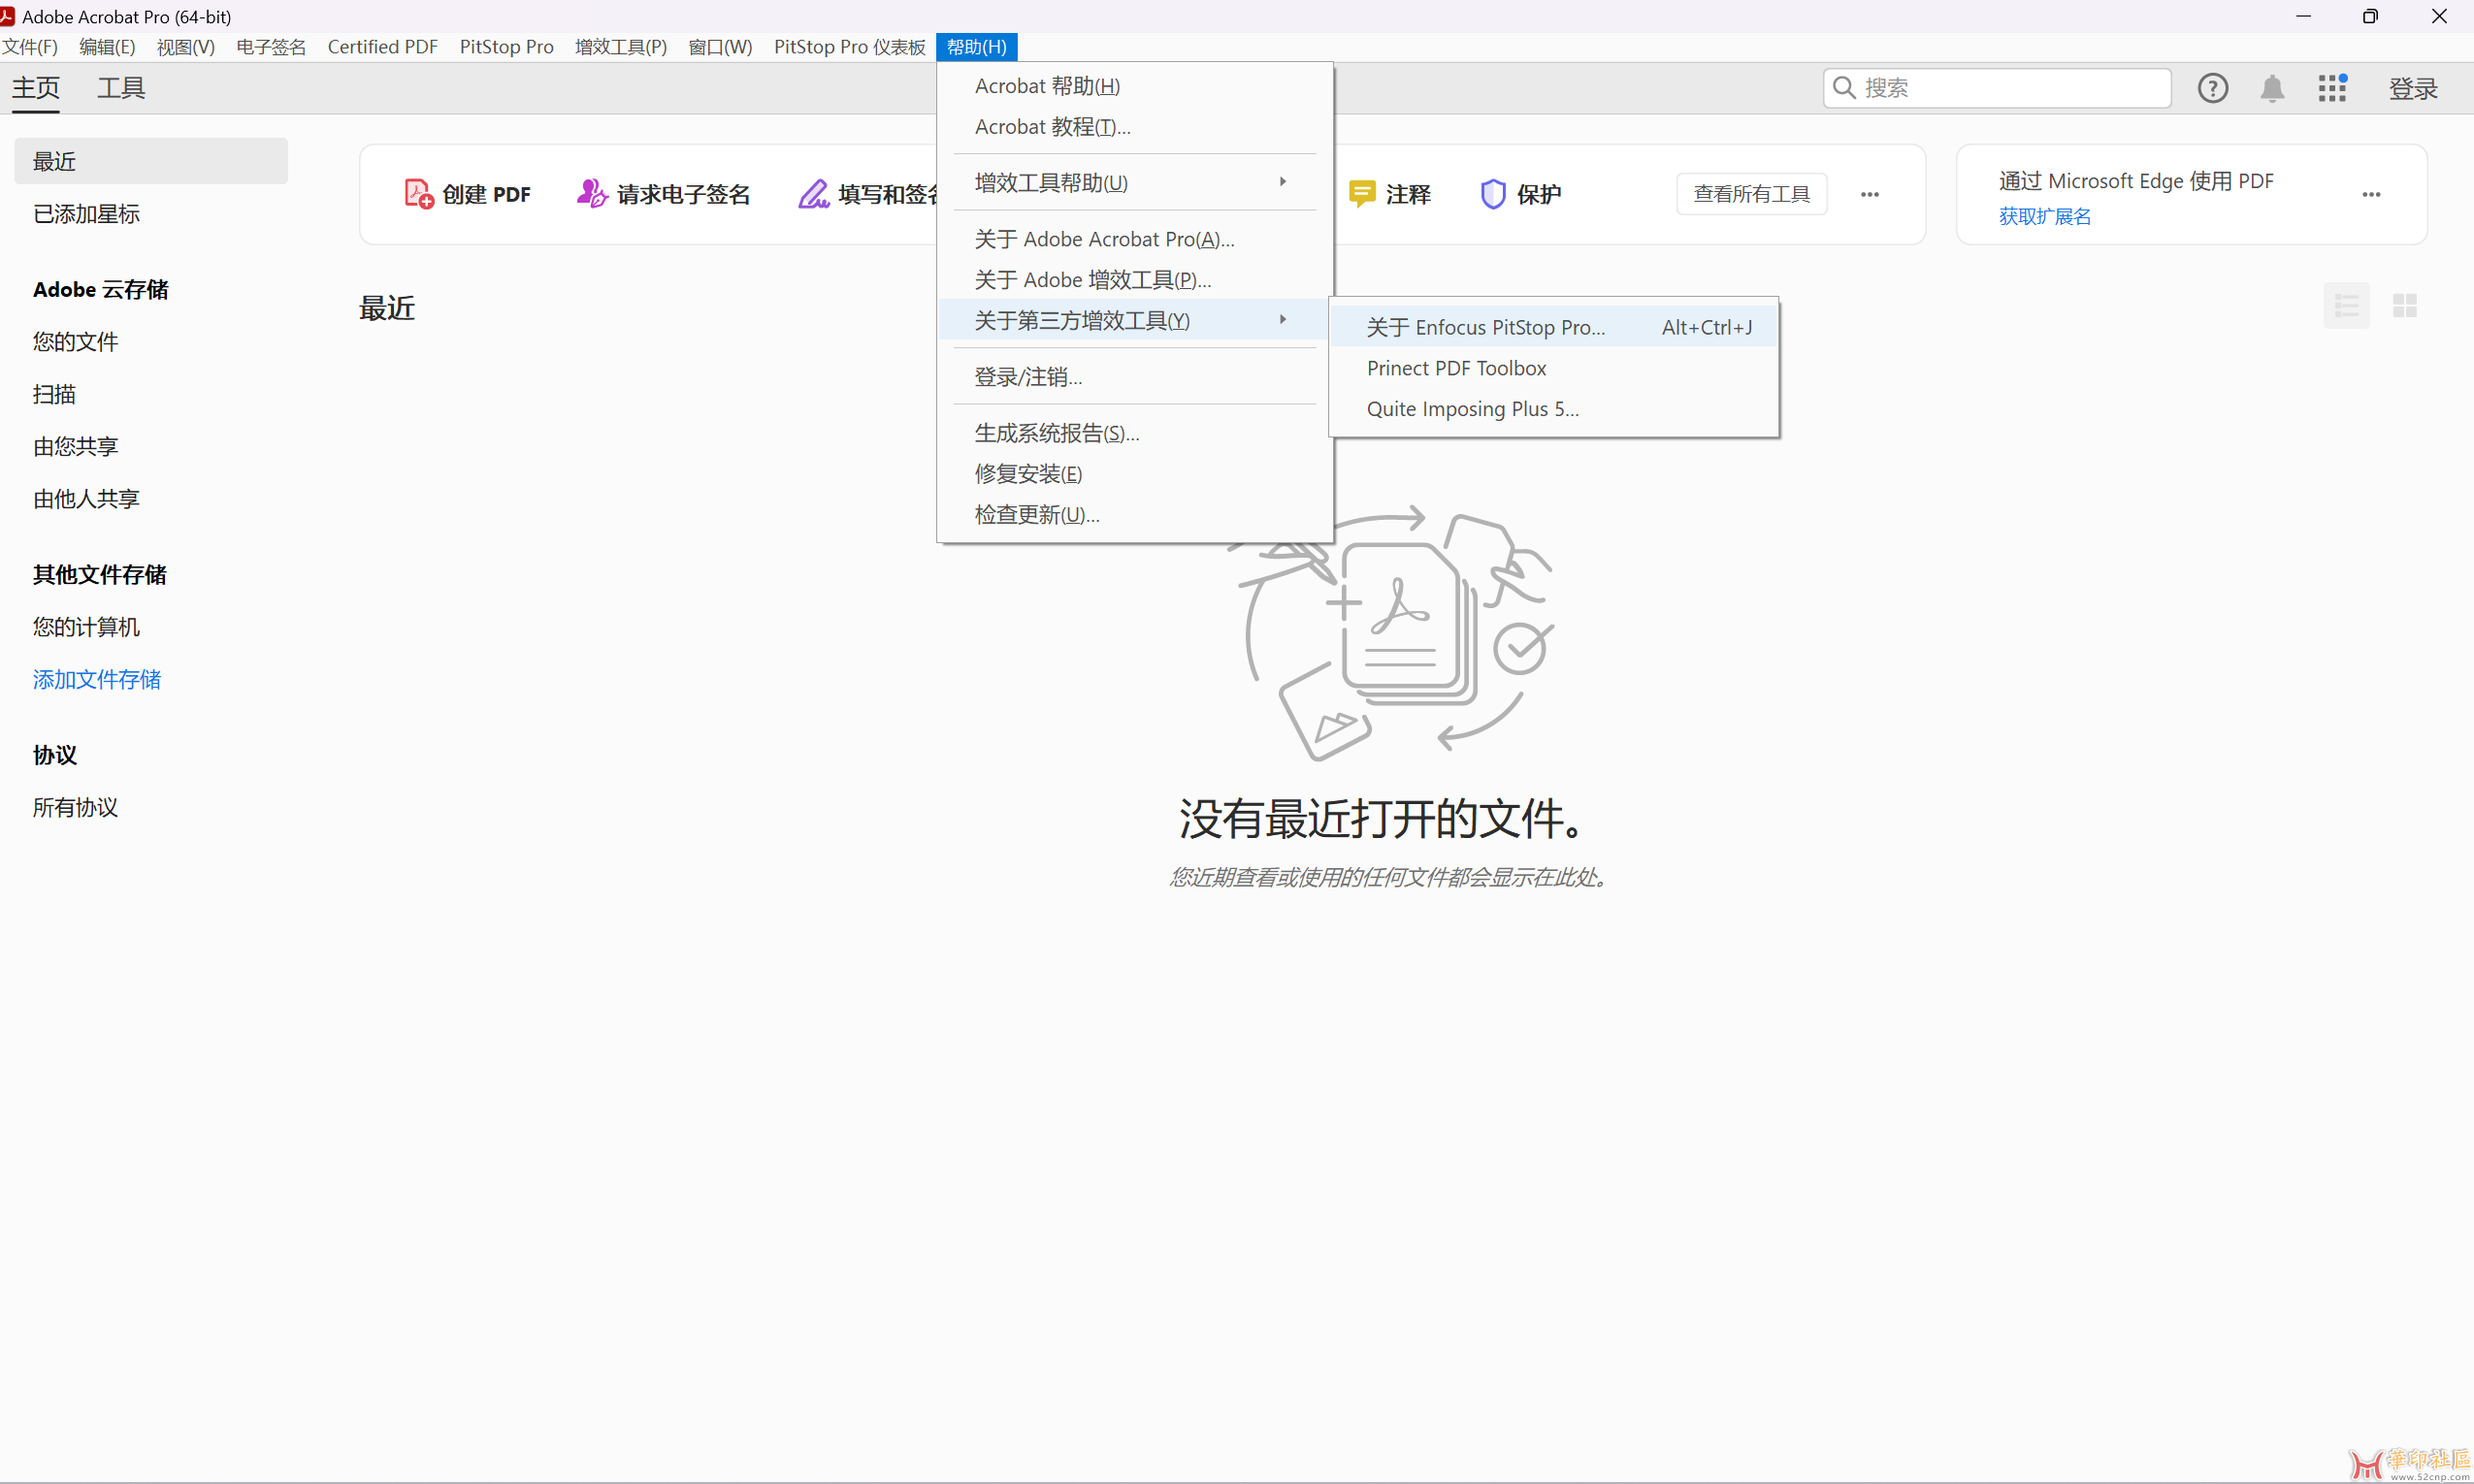
Task: Select 生成系统报告(S)... menu entry
Action: click(x=1135, y=433)
